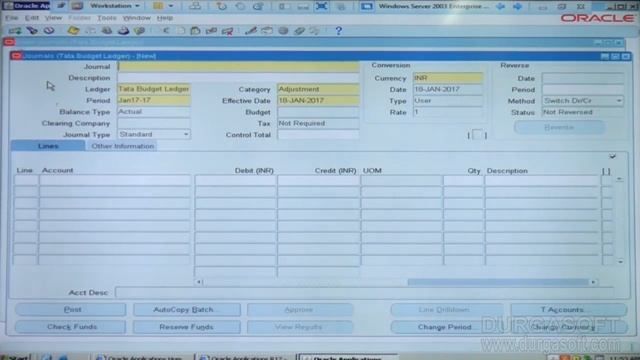Image resolution: width=640 pixels, height=360 pixels.
Task: Click the VMware take snapshot icon
Action: (222, 6)
